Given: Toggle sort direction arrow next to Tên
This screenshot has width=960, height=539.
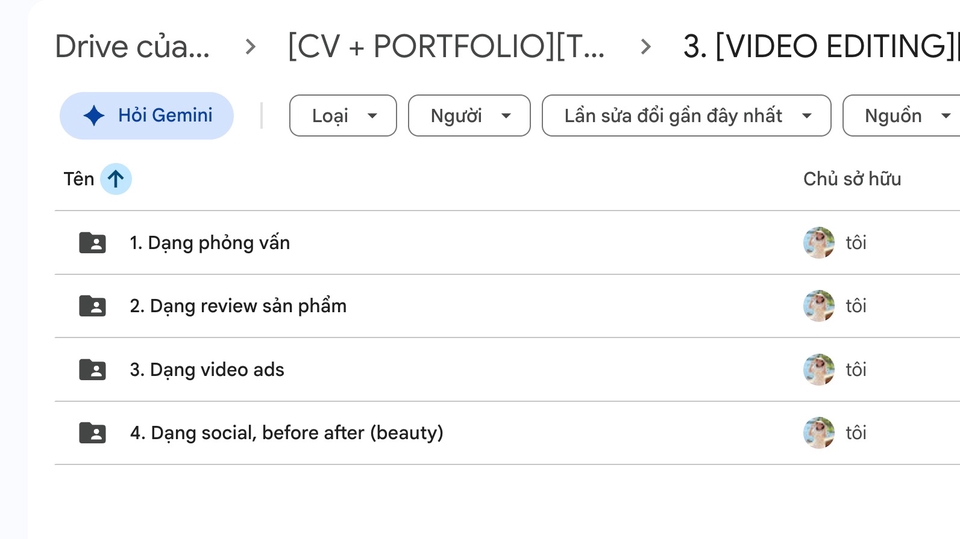Looking at the screenshot, I should [x=116, y=179].
